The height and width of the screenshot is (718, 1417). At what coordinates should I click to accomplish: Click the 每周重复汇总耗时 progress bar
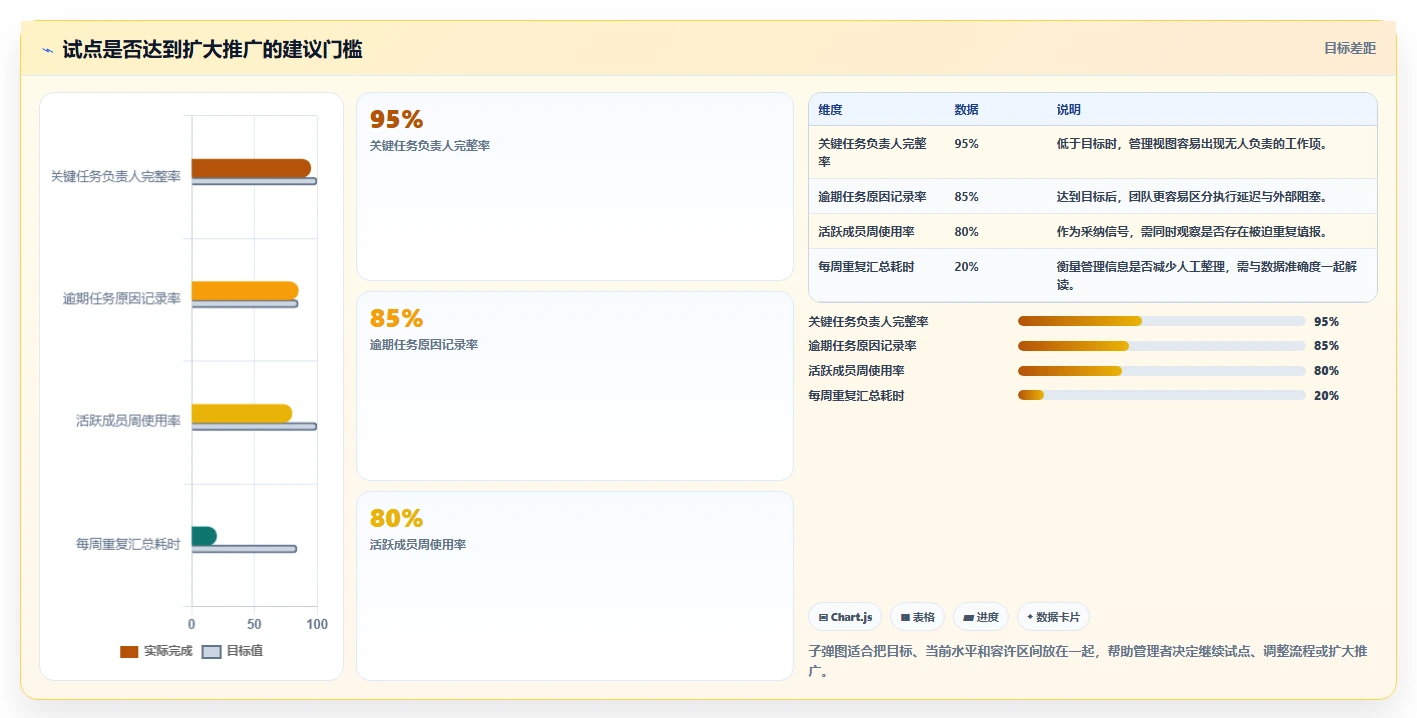coord(1162,395)
